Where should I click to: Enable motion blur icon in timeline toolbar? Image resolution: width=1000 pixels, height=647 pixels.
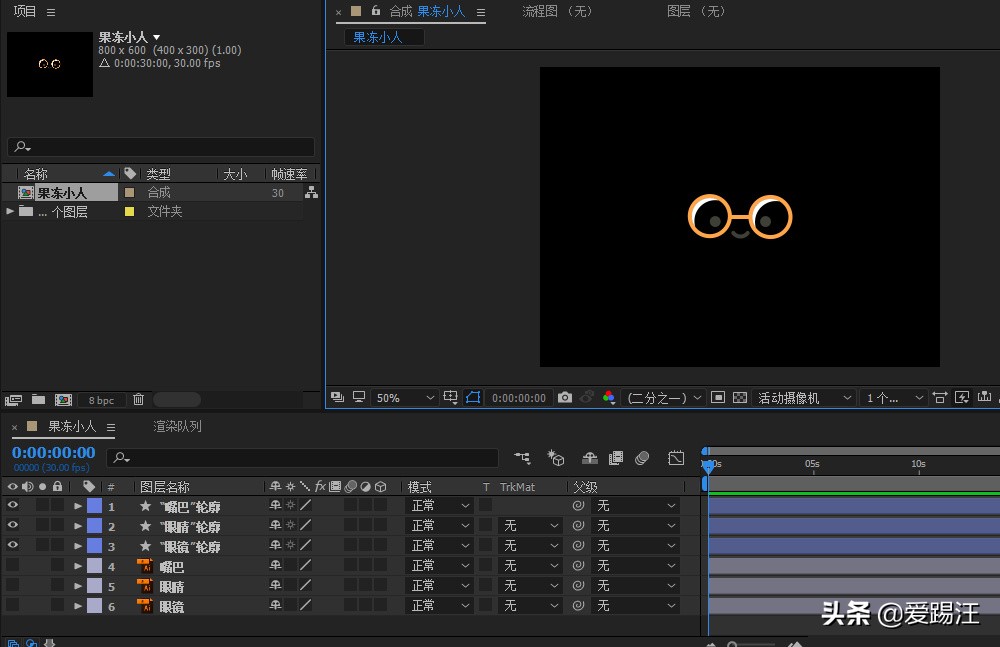(x=642, y=458)
